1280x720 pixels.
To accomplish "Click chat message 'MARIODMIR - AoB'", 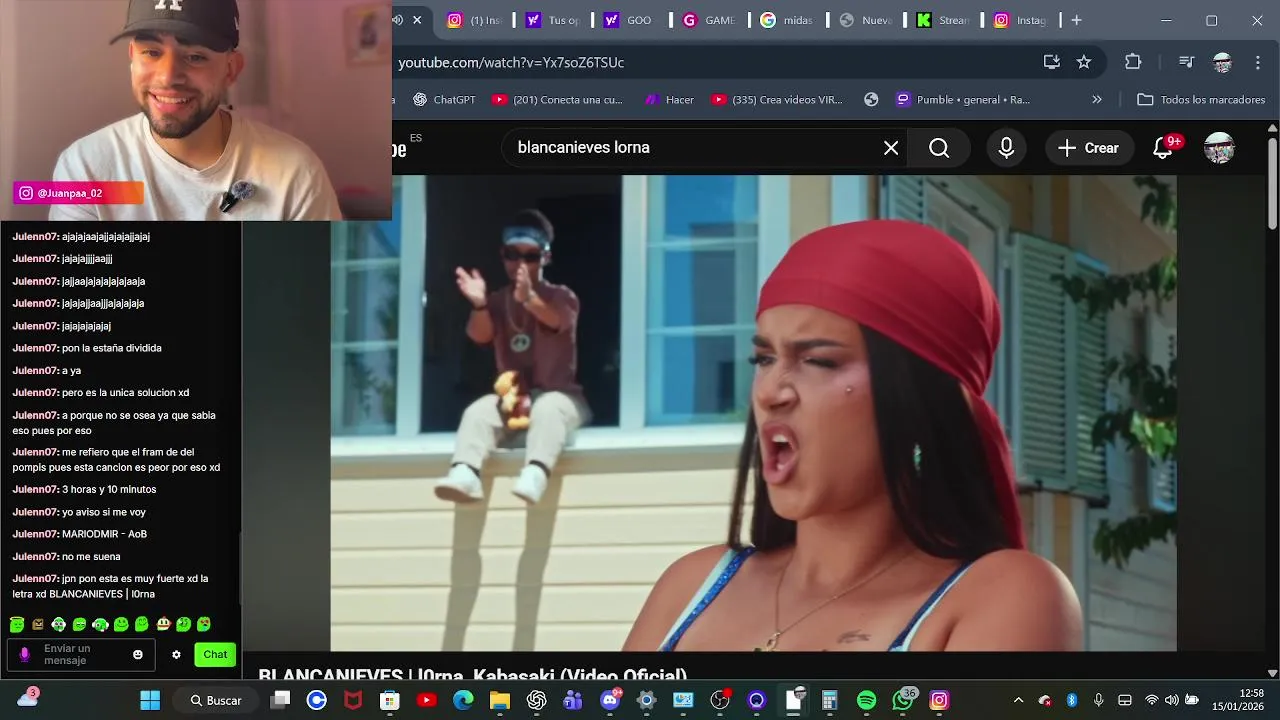I will [105, 534].
